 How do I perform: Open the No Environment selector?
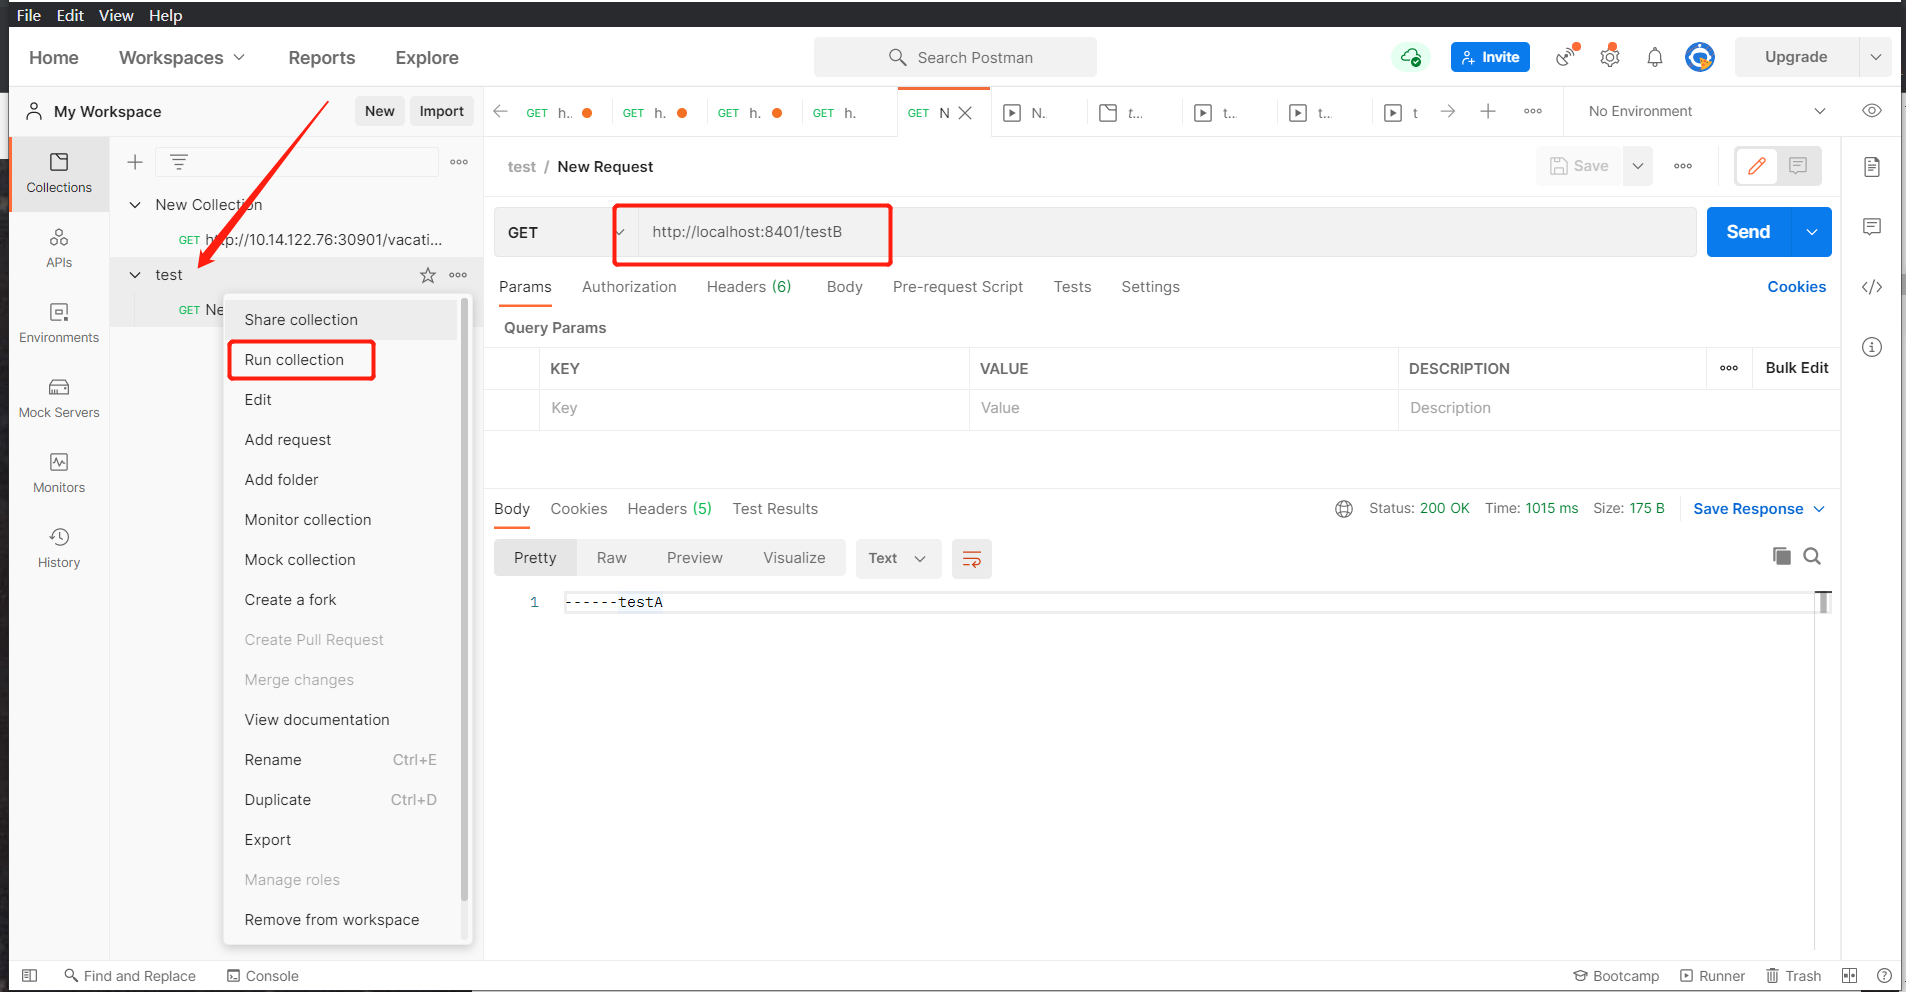[x=1706, y=111]
